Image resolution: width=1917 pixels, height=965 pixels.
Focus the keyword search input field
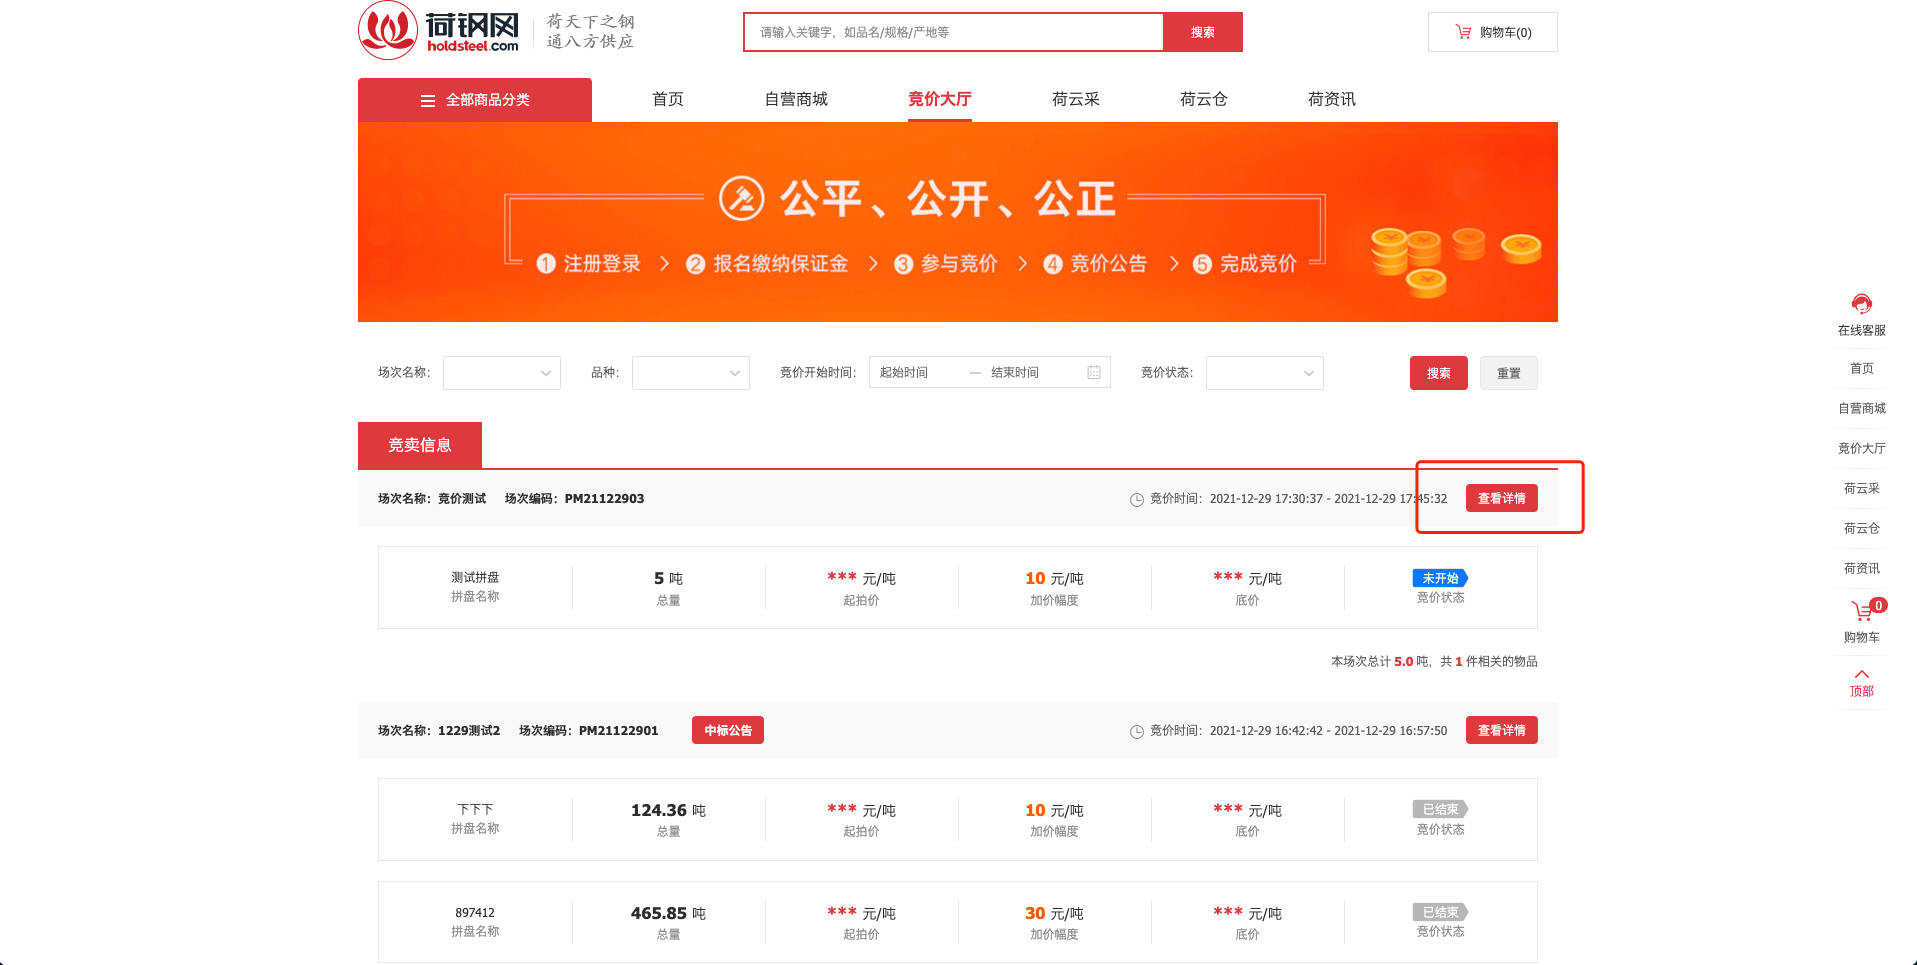(953, 32)
